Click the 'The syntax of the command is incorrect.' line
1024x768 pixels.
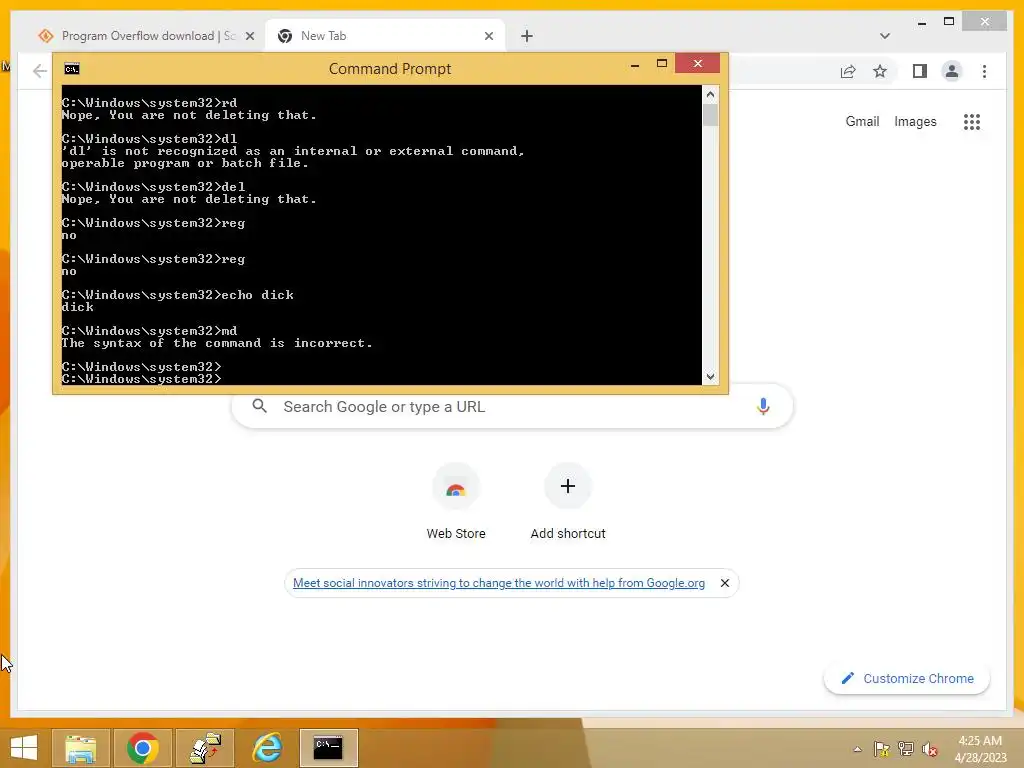click(x=217, y=343)
